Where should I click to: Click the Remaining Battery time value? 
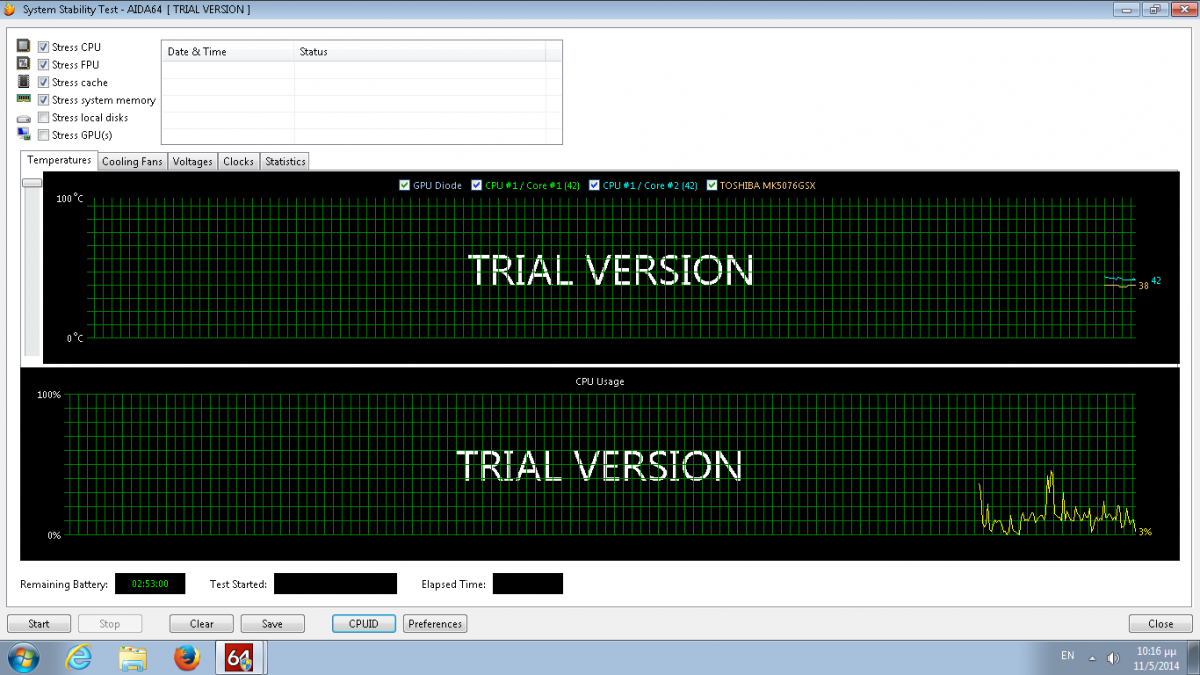click(x=150, y=583)
